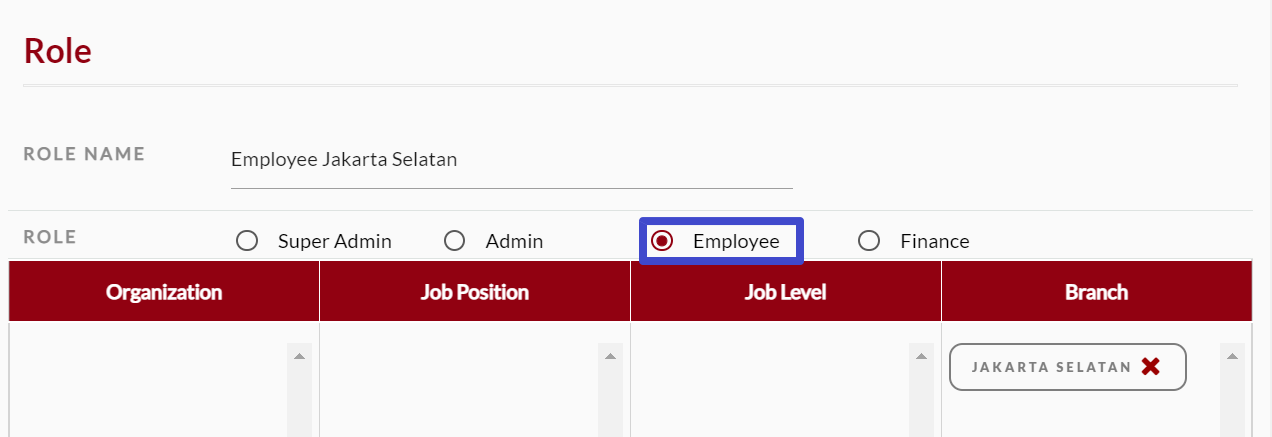Select the Employee radio button
Viewport: 1272px width, 437px height.
click(662, 241)
